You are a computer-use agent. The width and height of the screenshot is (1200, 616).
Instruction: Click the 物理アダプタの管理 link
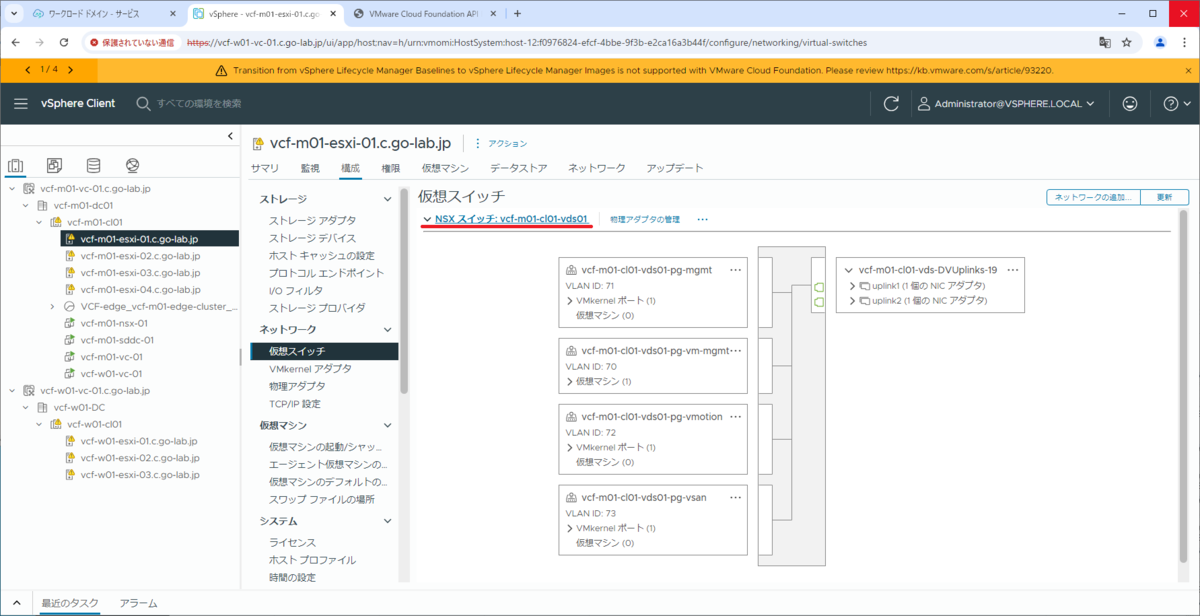(x=645, y=219)
